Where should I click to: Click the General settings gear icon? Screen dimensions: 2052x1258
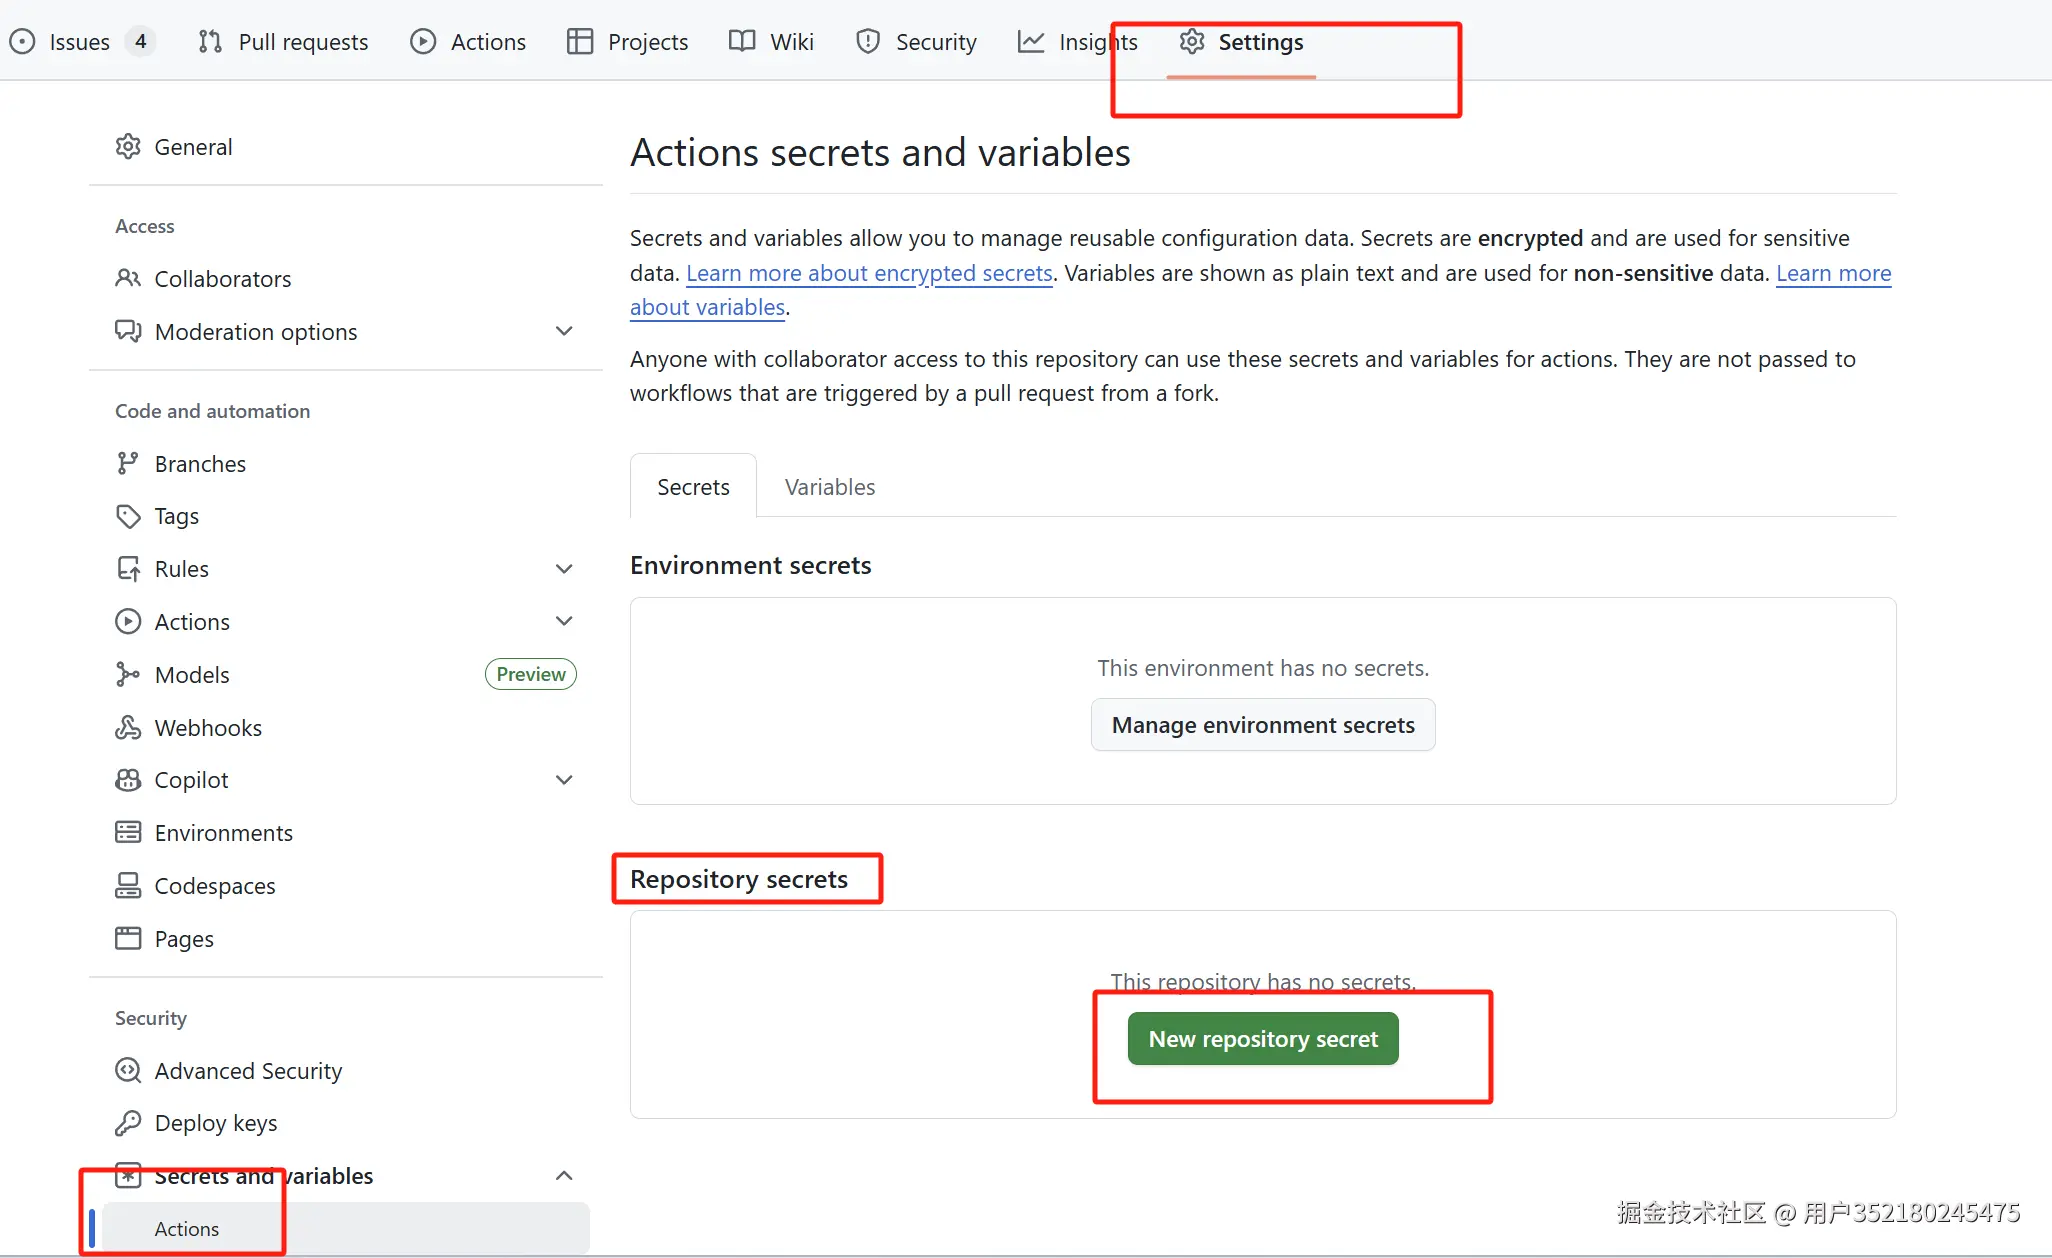(128, 147)
